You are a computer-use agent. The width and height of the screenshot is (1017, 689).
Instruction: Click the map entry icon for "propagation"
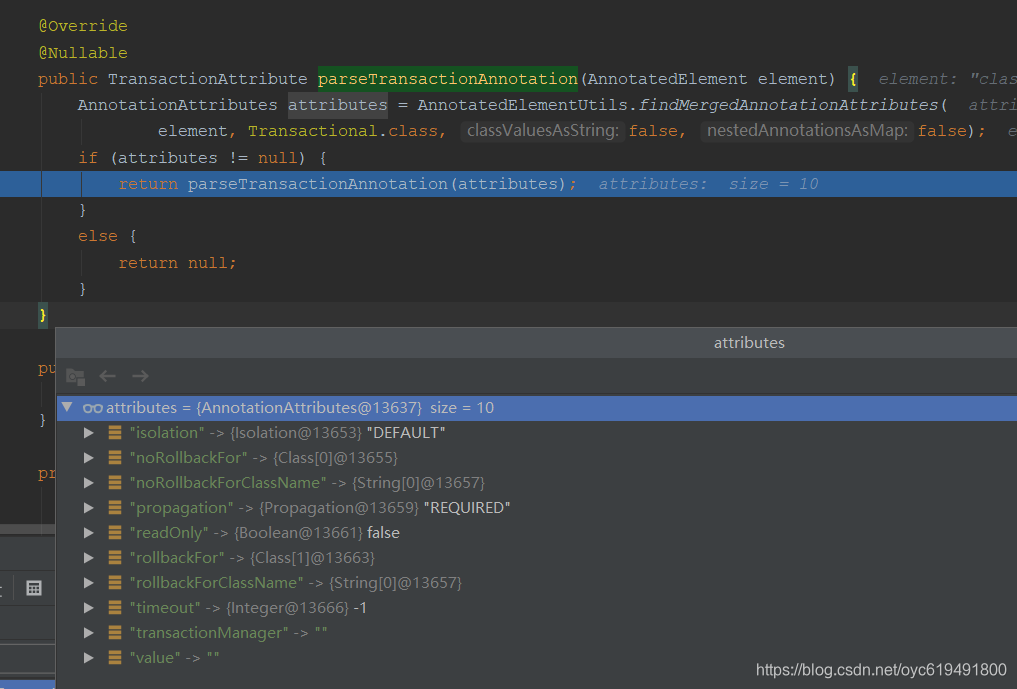point(115,508)
